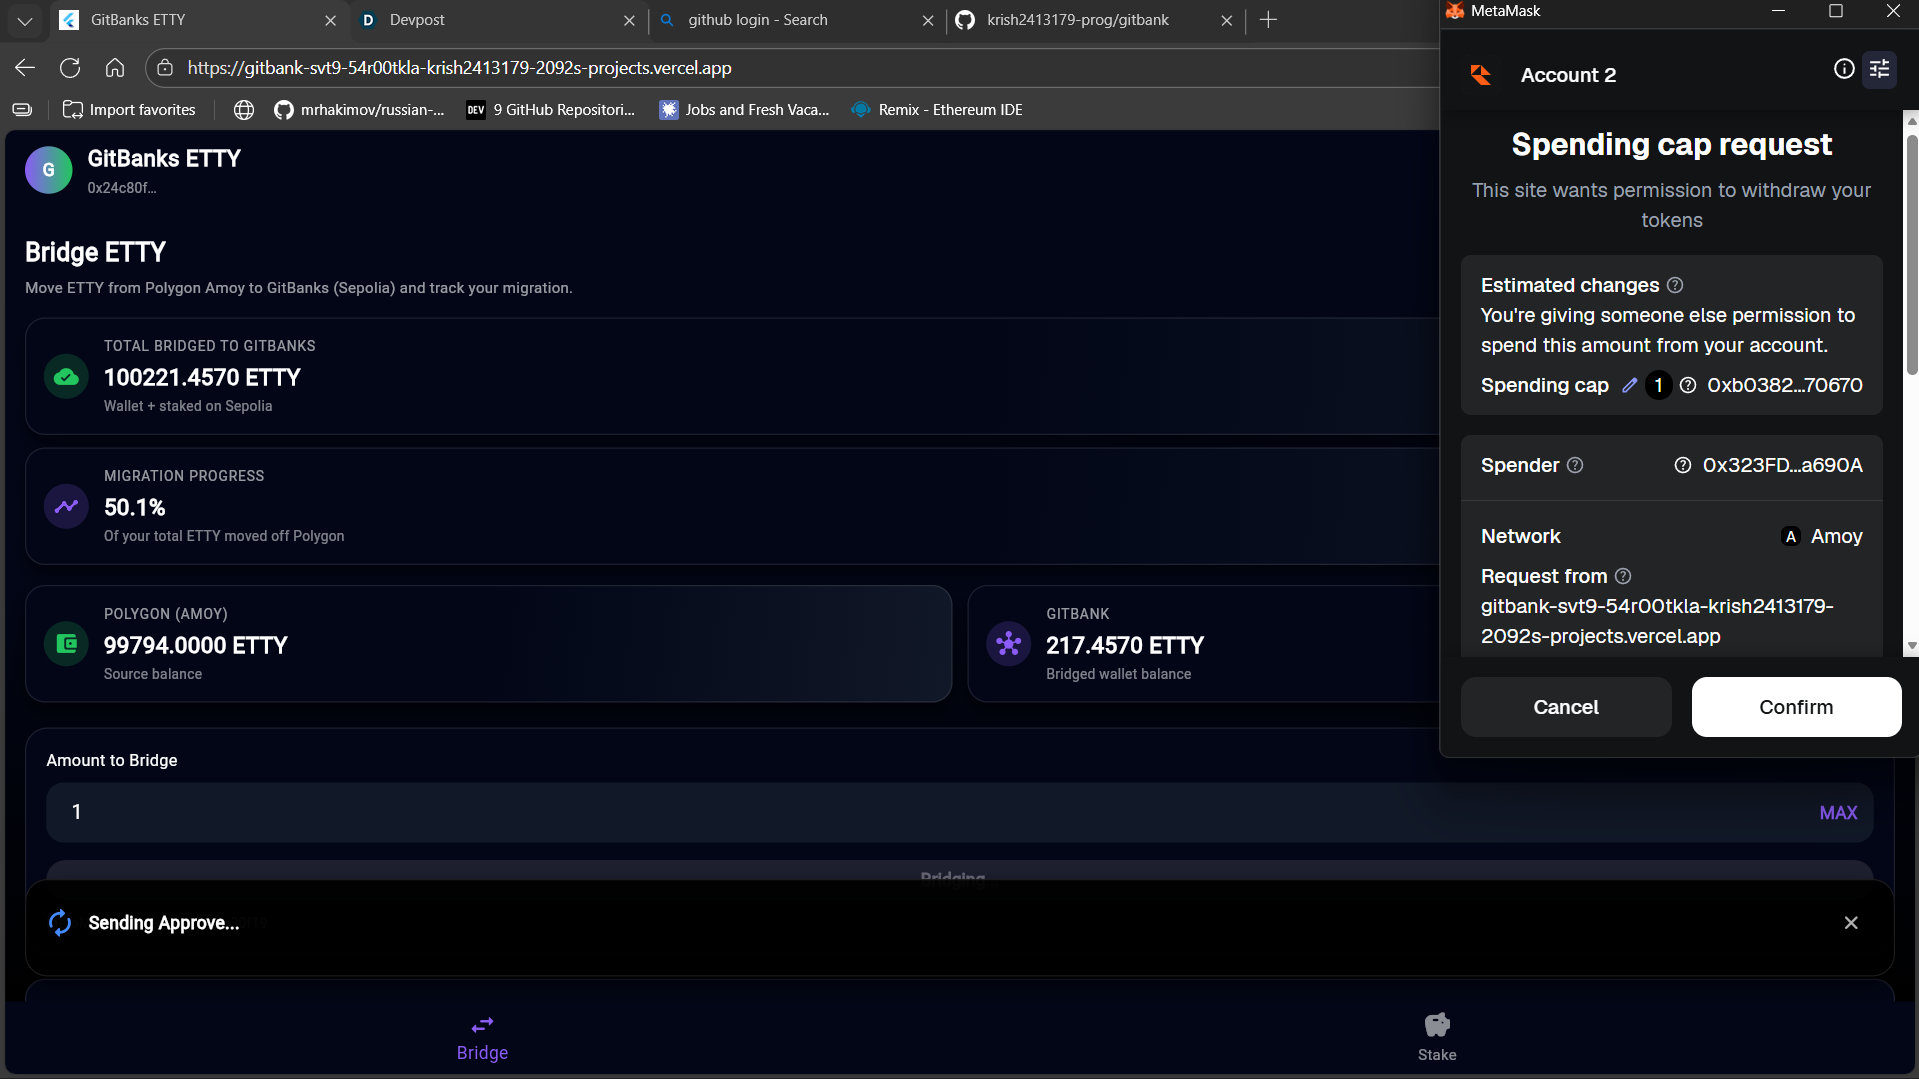Image resolution: width=1919 pixels, height=1079 pixels.
Task: Click the token address question icon
Action: [1688, 385]
